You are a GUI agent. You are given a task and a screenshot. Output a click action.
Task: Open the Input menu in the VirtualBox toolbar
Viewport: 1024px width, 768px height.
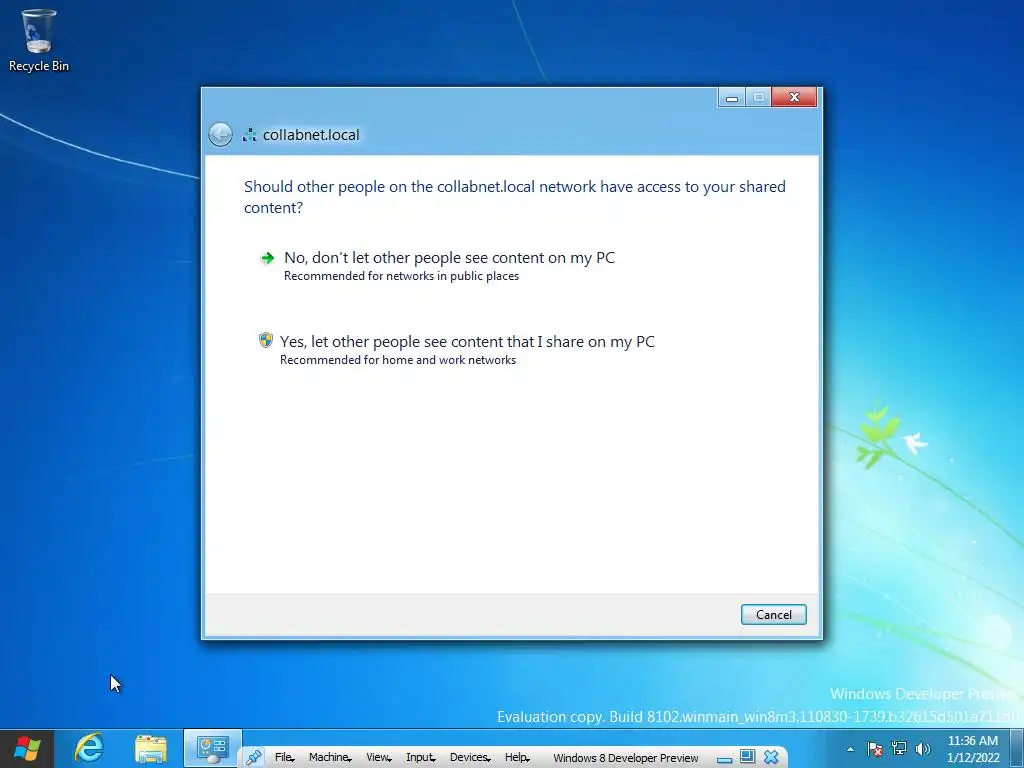(421, 758)
